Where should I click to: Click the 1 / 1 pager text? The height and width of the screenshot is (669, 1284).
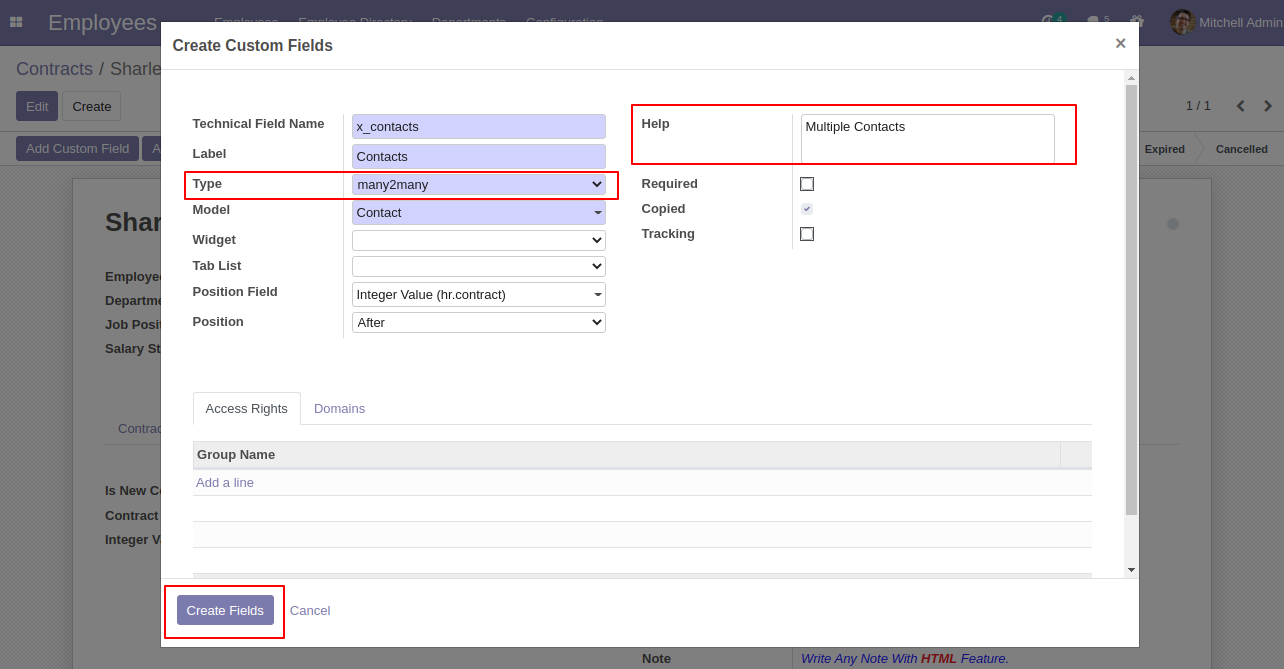point(1198,106)
